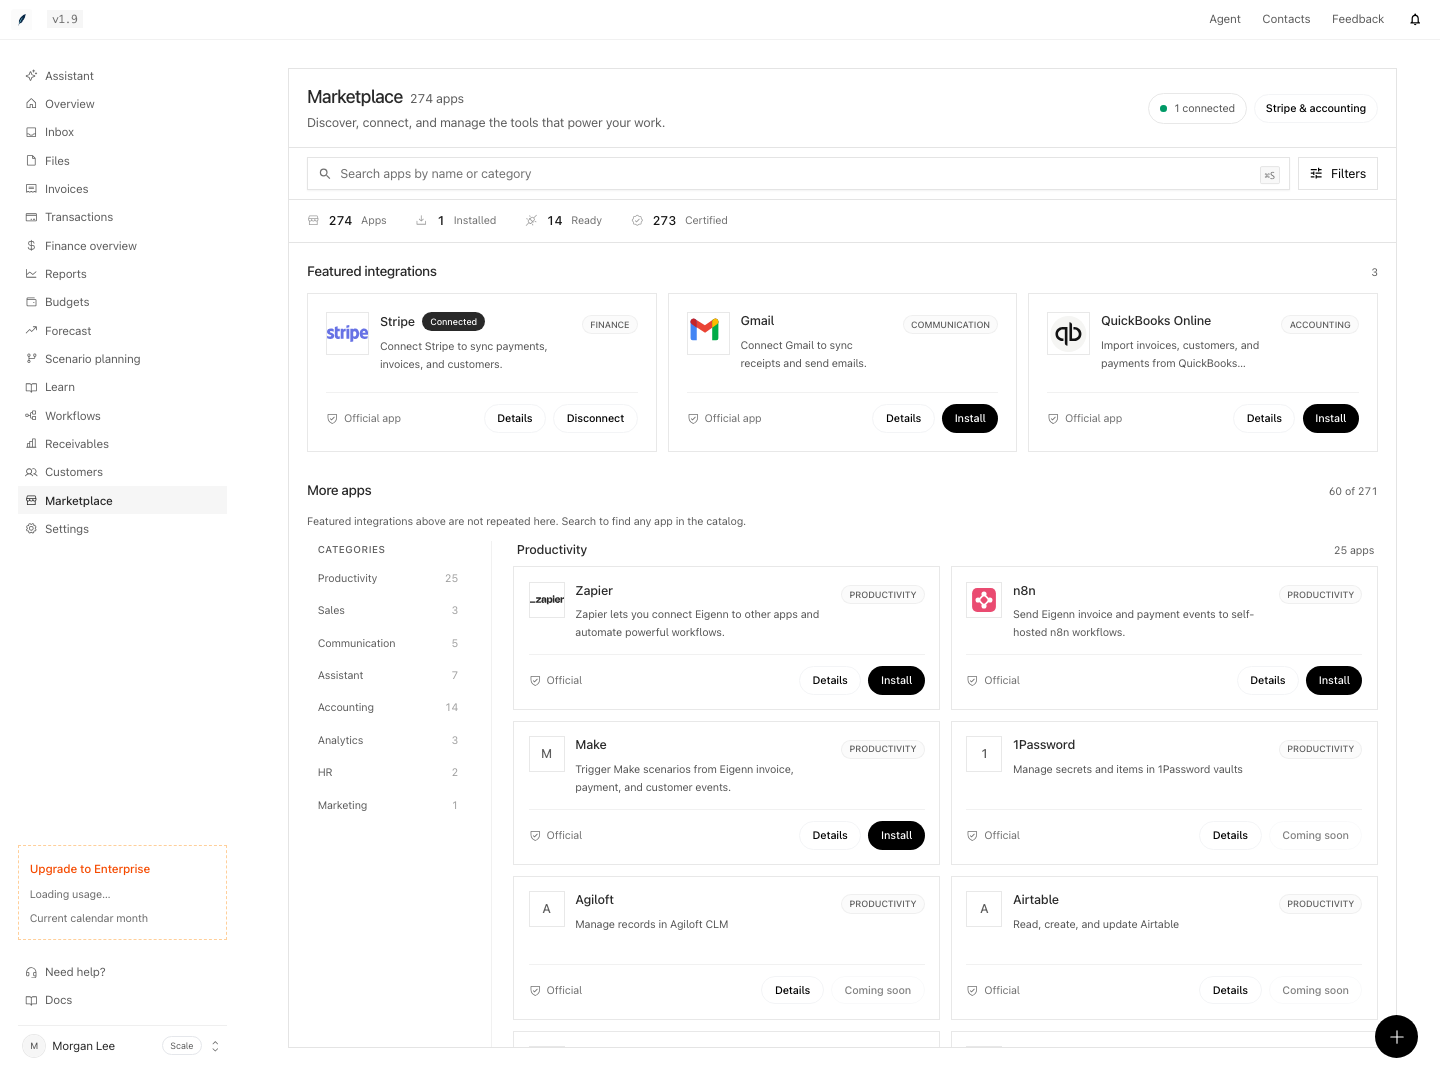Expand the account switcher chevron
Viewport: 1440px width, 1080px height.
pos(215,1046)
